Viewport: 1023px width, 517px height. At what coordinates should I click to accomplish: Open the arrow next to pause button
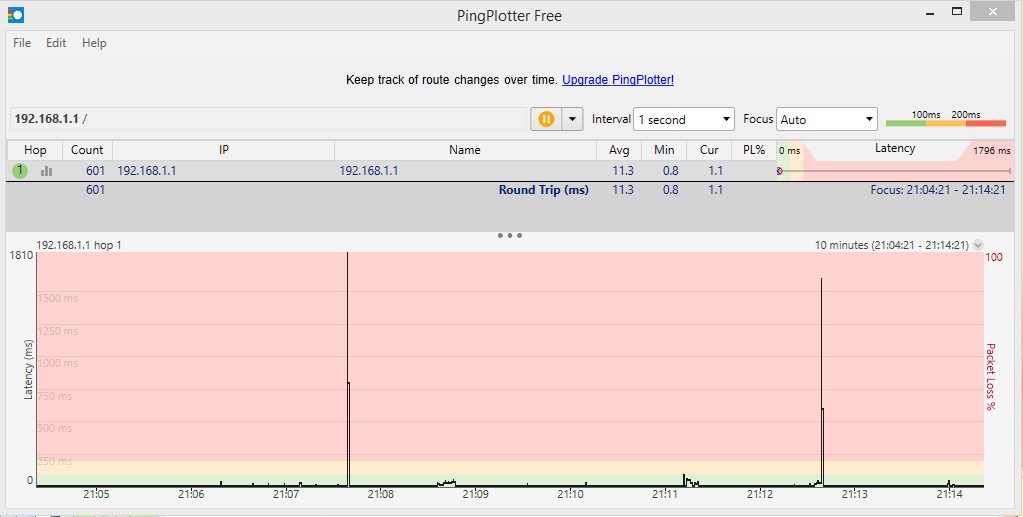pyautogui.click(x=572, y=119)
